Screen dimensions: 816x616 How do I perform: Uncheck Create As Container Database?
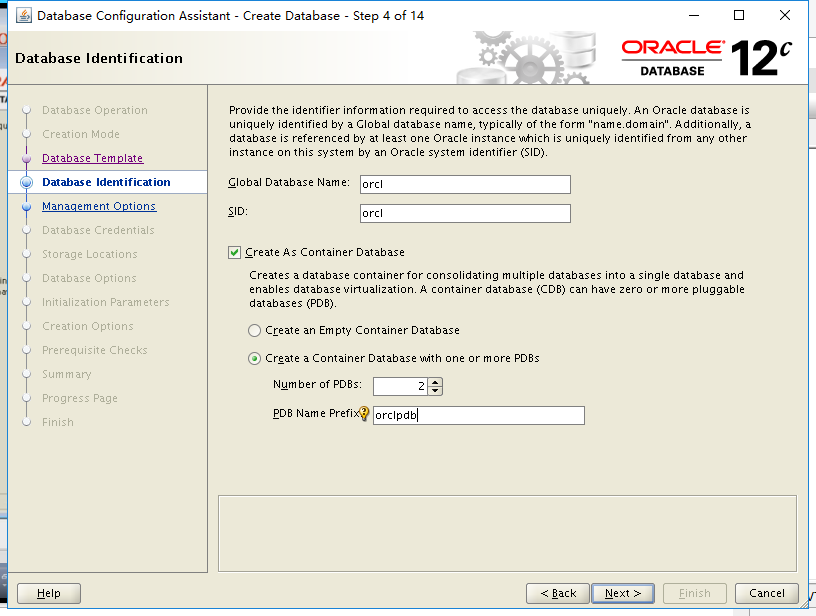coord(234,252)
